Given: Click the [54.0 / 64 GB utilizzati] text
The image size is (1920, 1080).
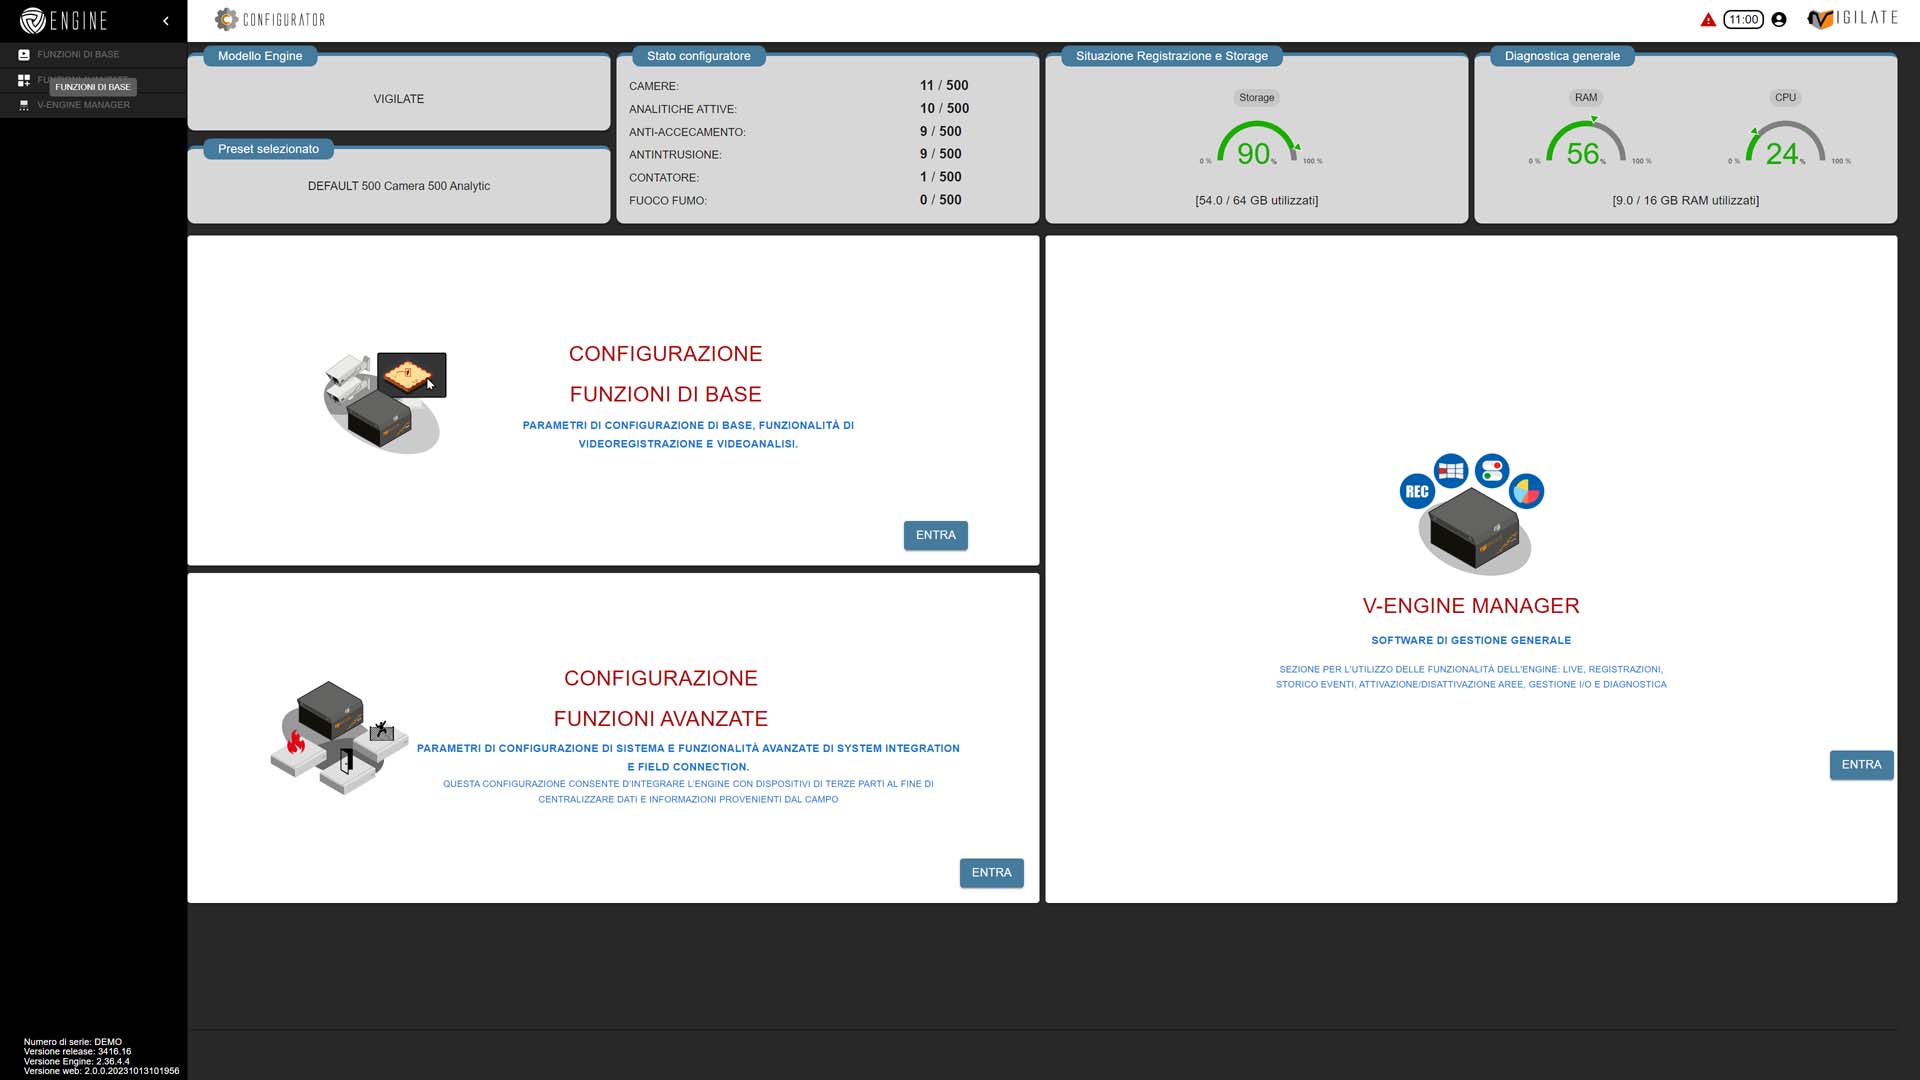Looking at the screenshot, I should pos(1256,201).
